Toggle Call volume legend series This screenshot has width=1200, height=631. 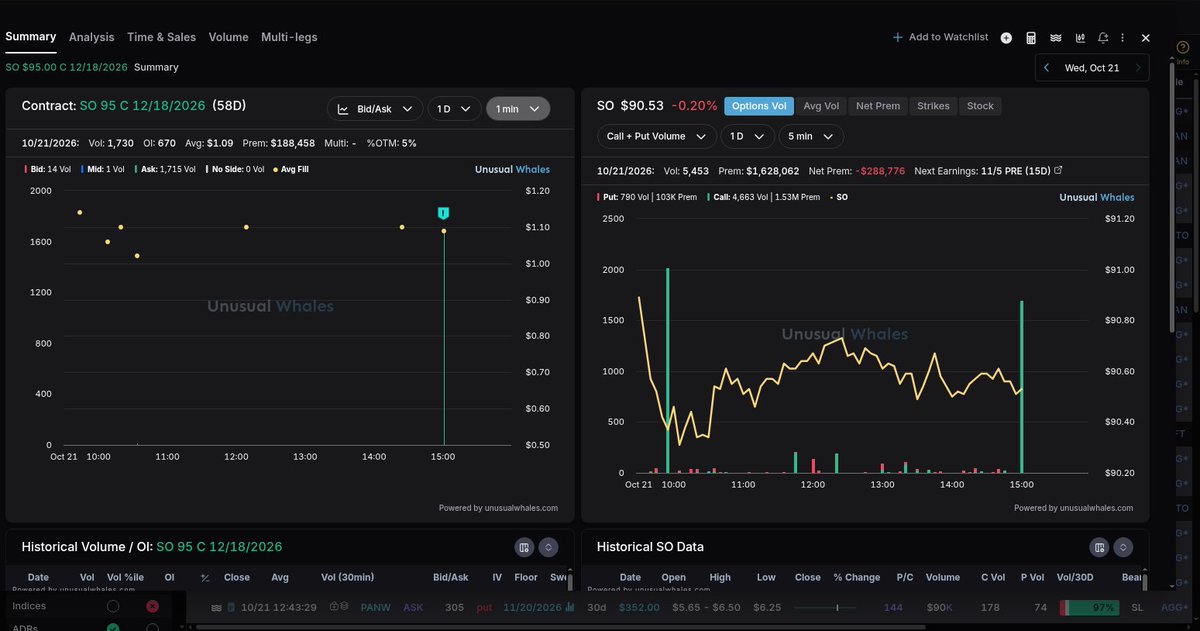point(761,197)
